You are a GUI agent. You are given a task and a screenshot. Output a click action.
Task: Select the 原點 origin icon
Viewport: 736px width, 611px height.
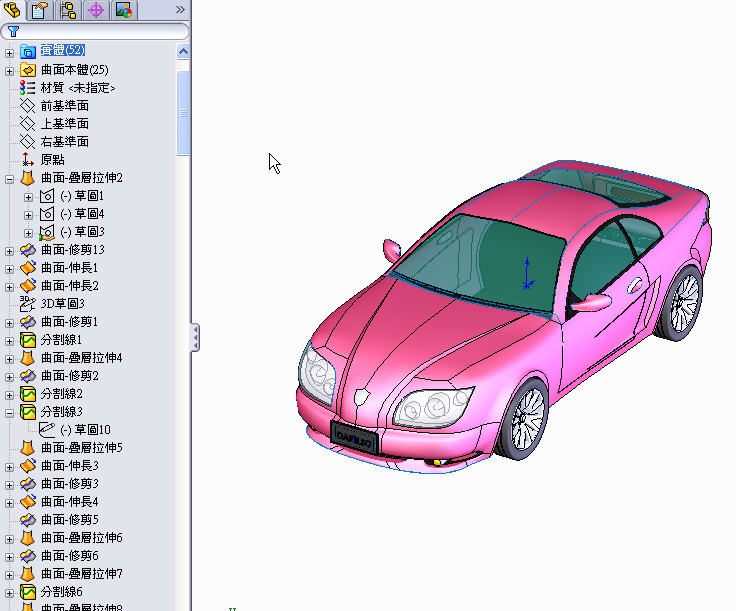pos(27,160)
